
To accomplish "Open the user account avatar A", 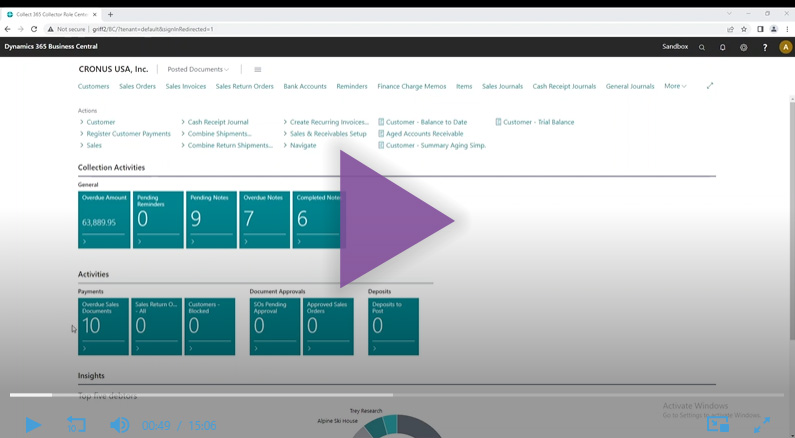I will pyautogui.click(x=785, y=47).
